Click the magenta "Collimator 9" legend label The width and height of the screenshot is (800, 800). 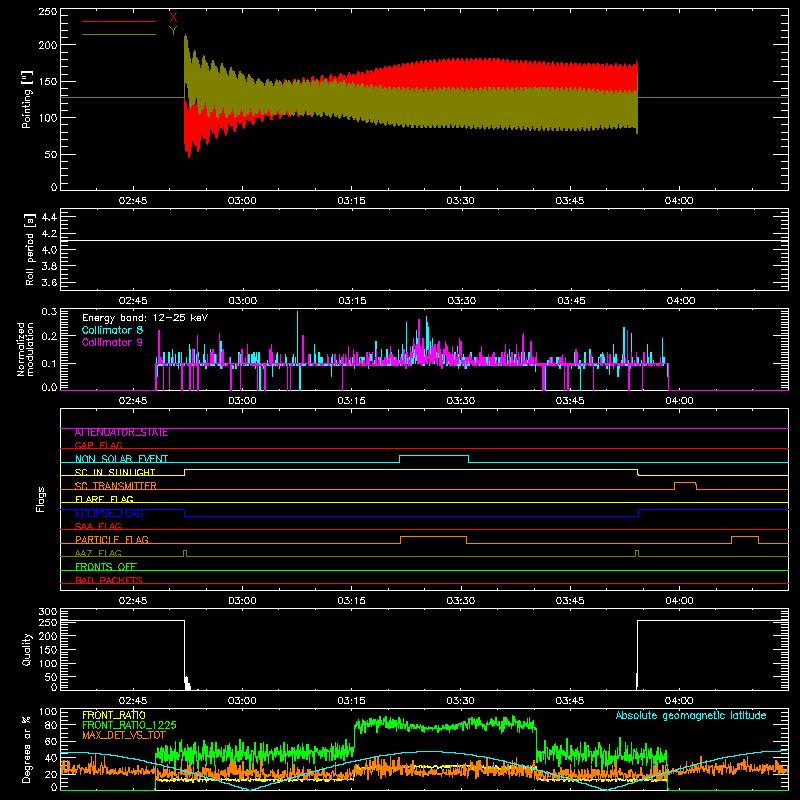tap(112, 342)
